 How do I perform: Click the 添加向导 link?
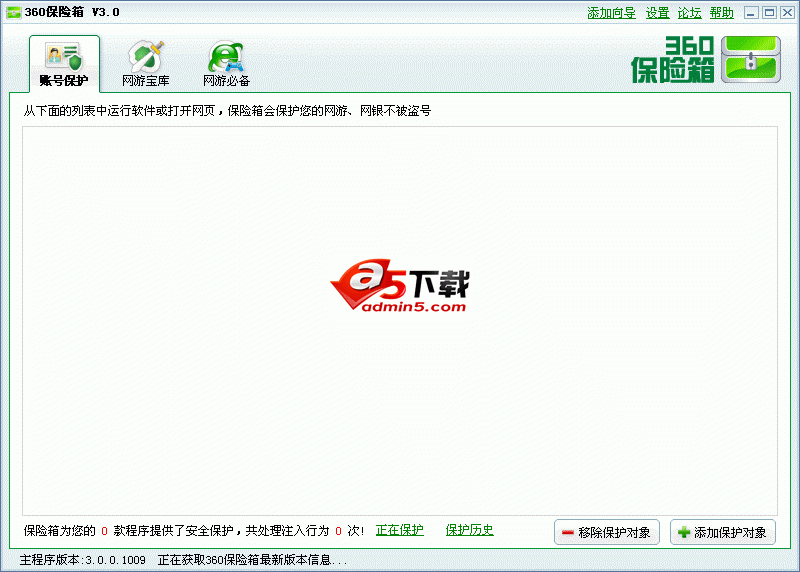611,13
